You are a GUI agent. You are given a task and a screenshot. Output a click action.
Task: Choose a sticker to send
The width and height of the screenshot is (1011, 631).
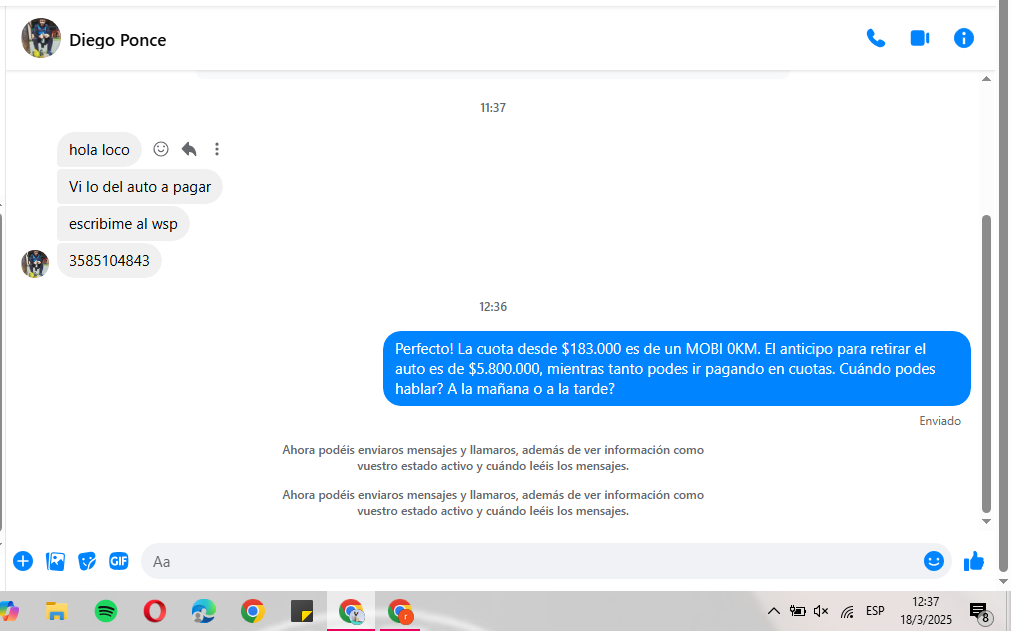point(88,561)
